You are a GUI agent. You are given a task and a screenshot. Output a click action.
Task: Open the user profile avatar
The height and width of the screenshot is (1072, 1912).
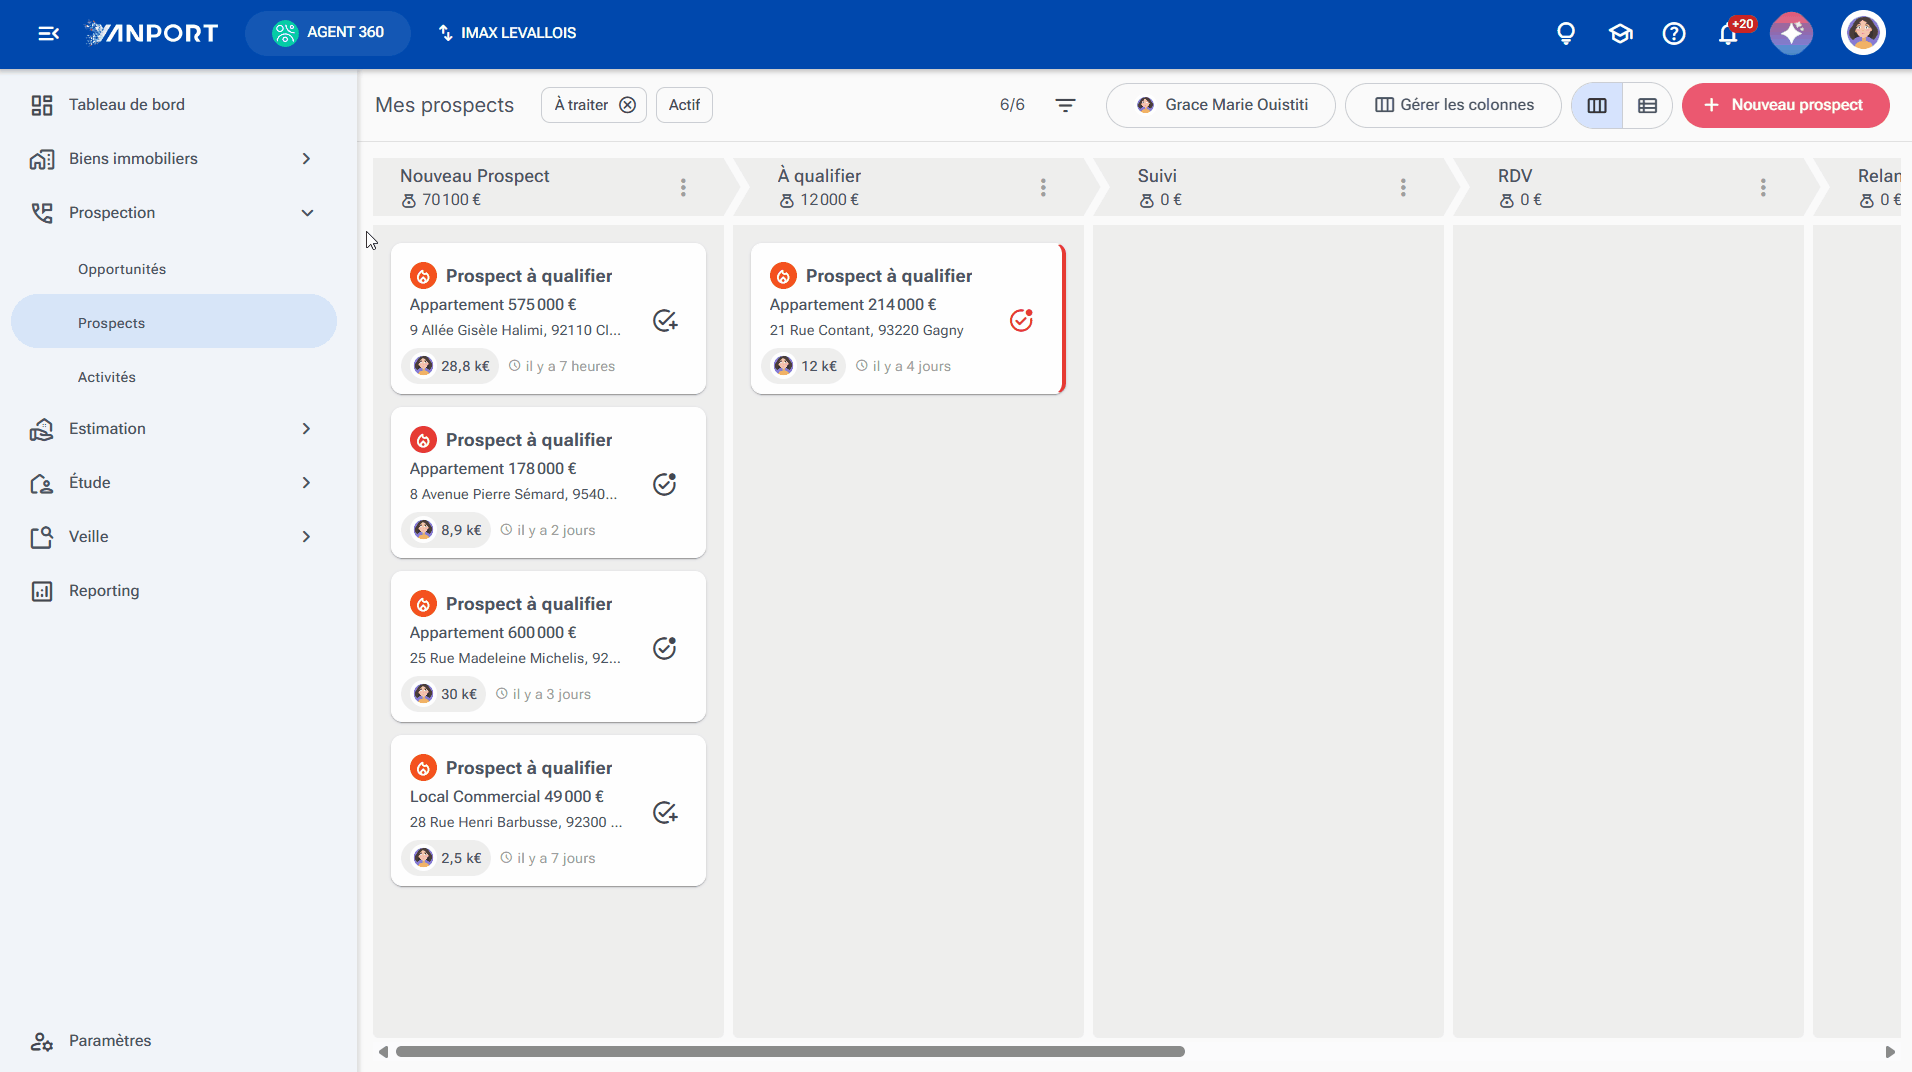click(1863, 33)
